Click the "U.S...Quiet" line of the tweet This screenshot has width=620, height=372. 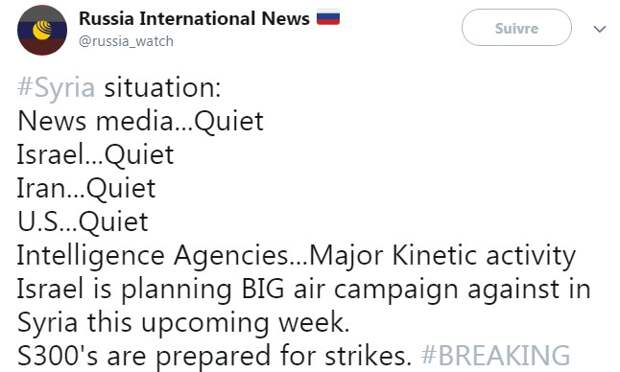(83, 222)
